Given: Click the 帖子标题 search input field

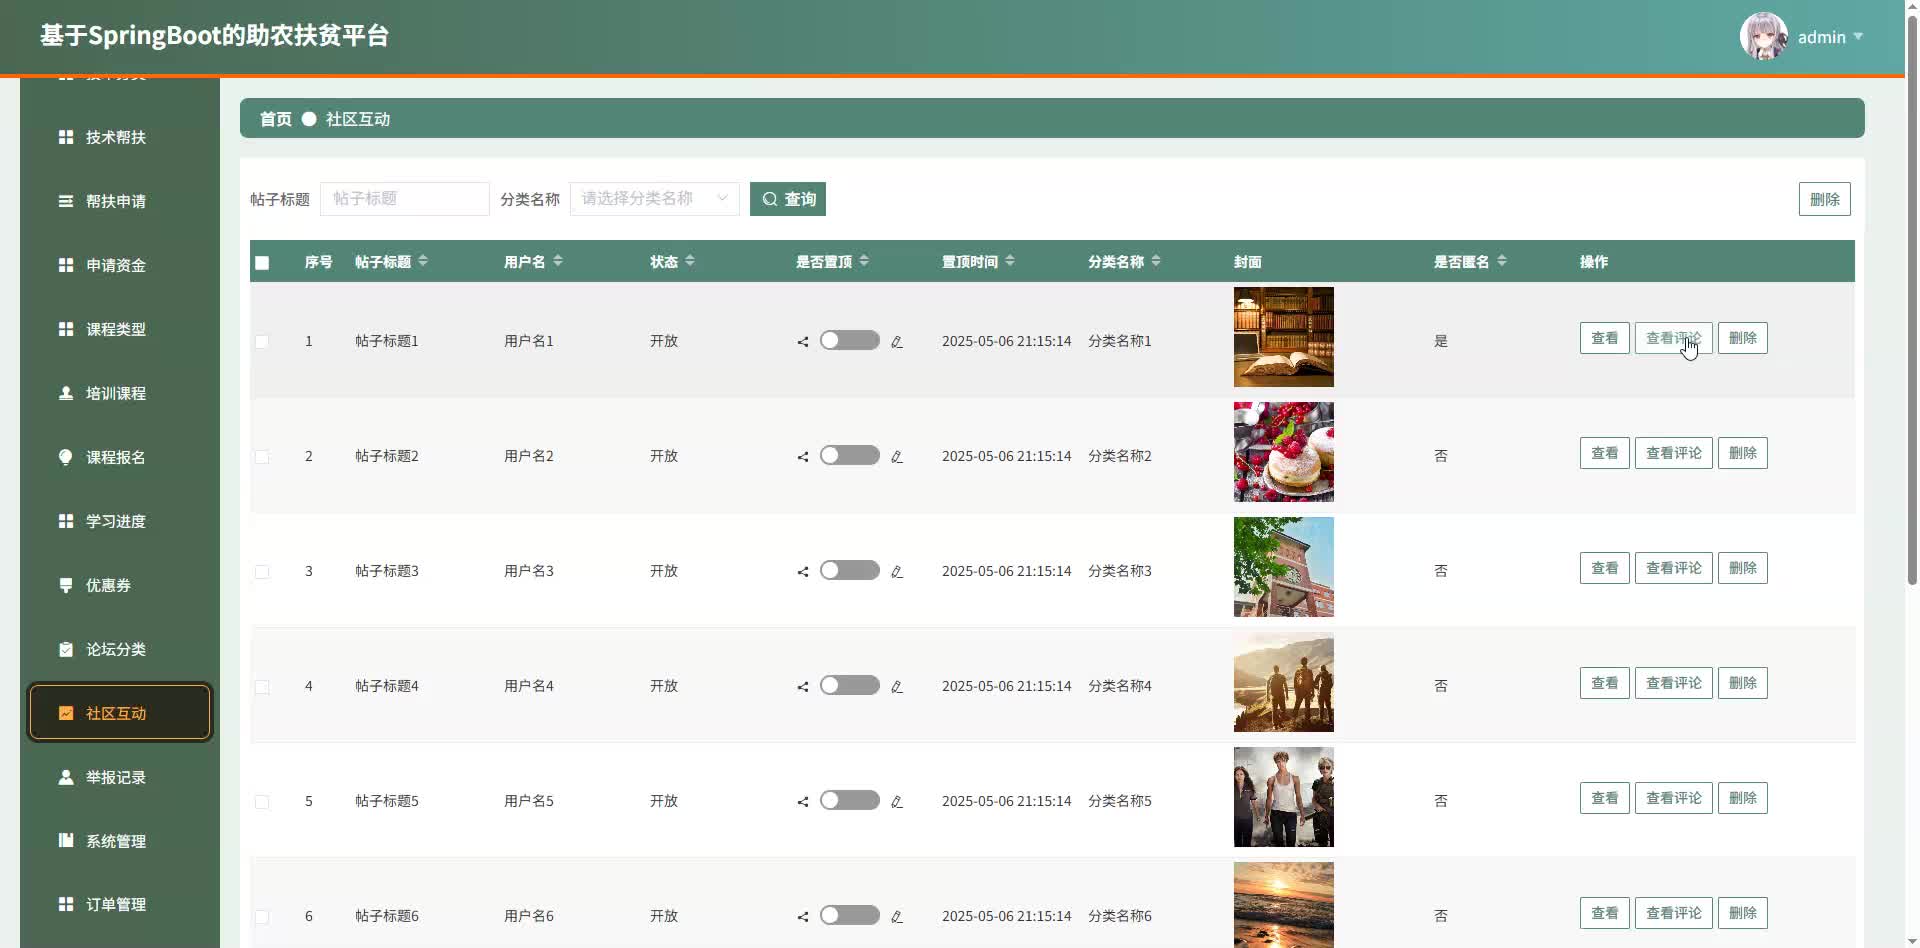Looking at the screenshot, I should 404,199.
